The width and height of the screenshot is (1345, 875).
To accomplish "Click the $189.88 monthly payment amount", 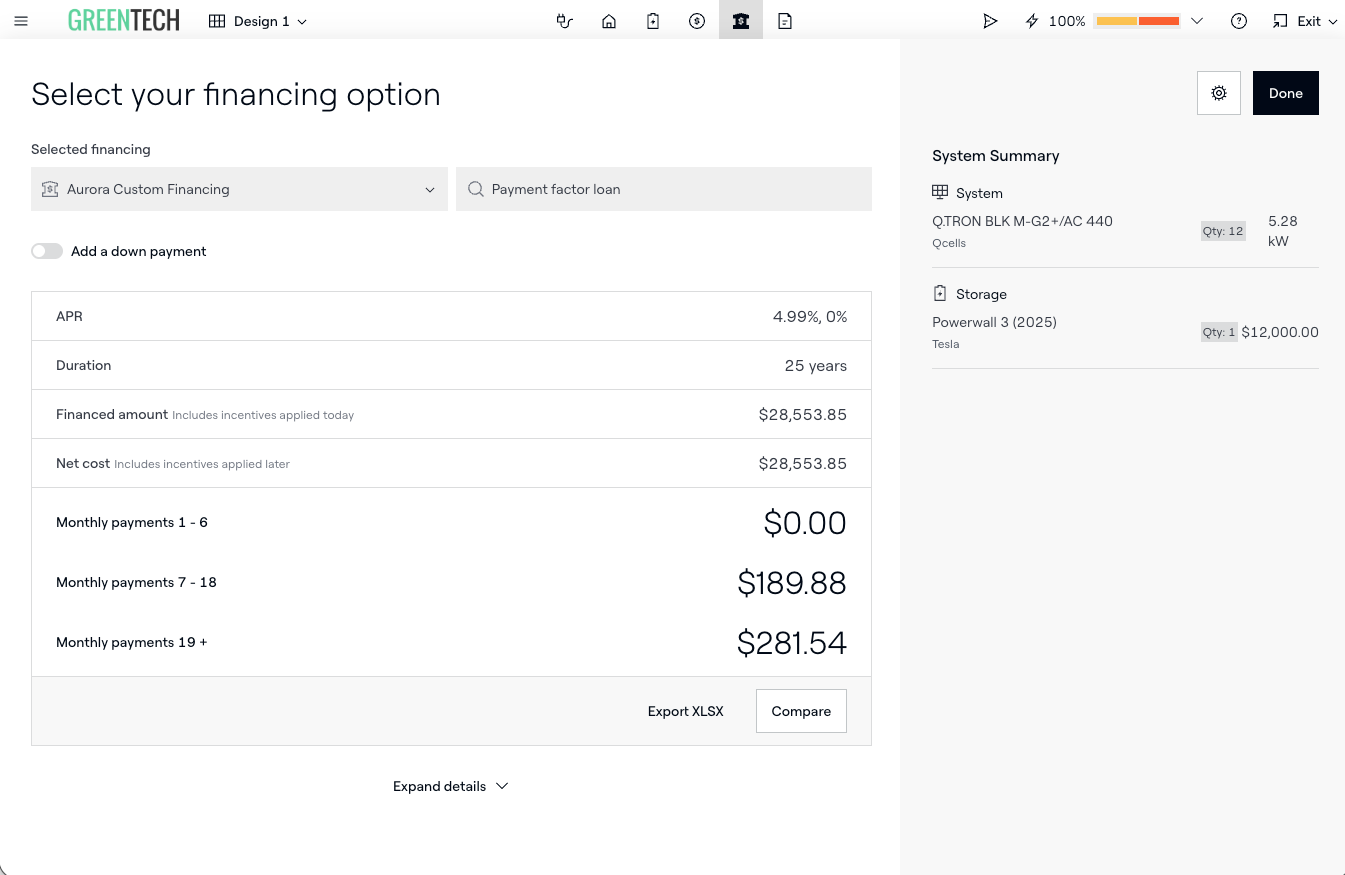I will click(792, 583).
